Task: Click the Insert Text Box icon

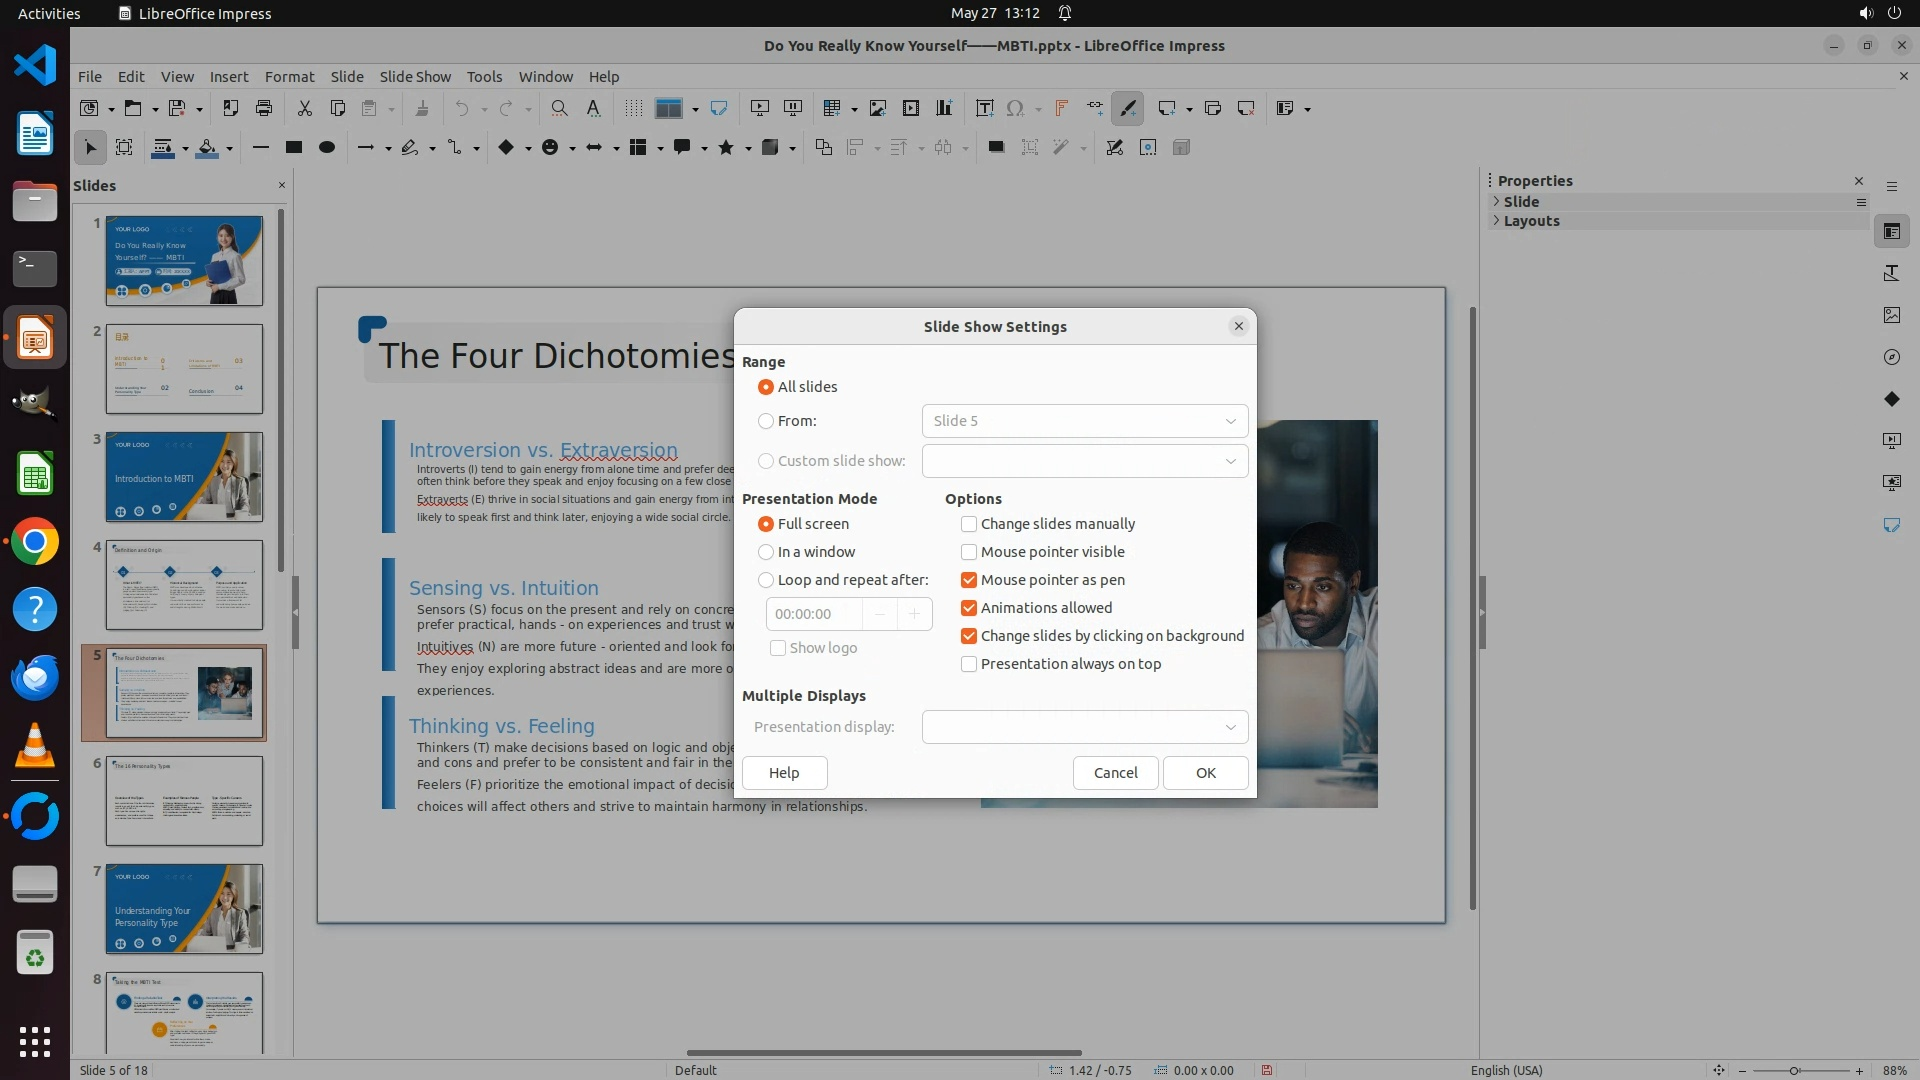Action: [x=984, y=108]
